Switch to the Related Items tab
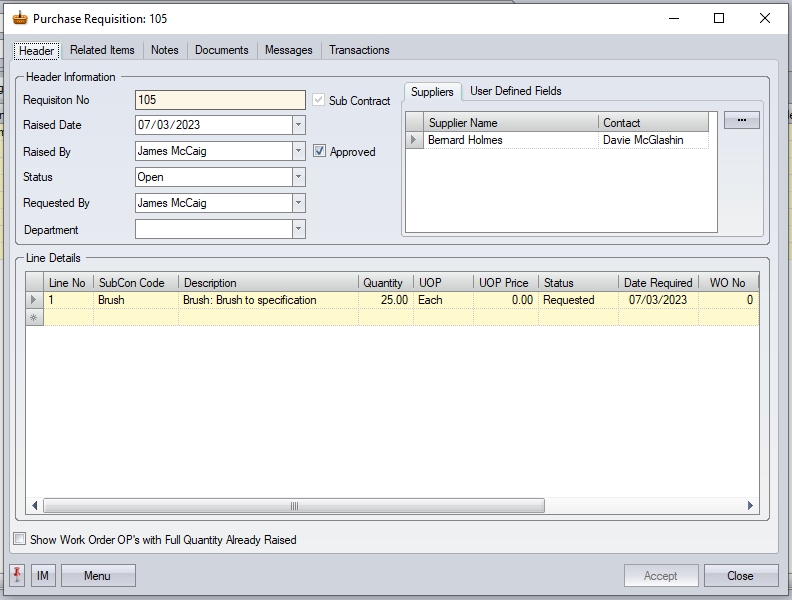The image size is (792, 600). click(102, 50)
